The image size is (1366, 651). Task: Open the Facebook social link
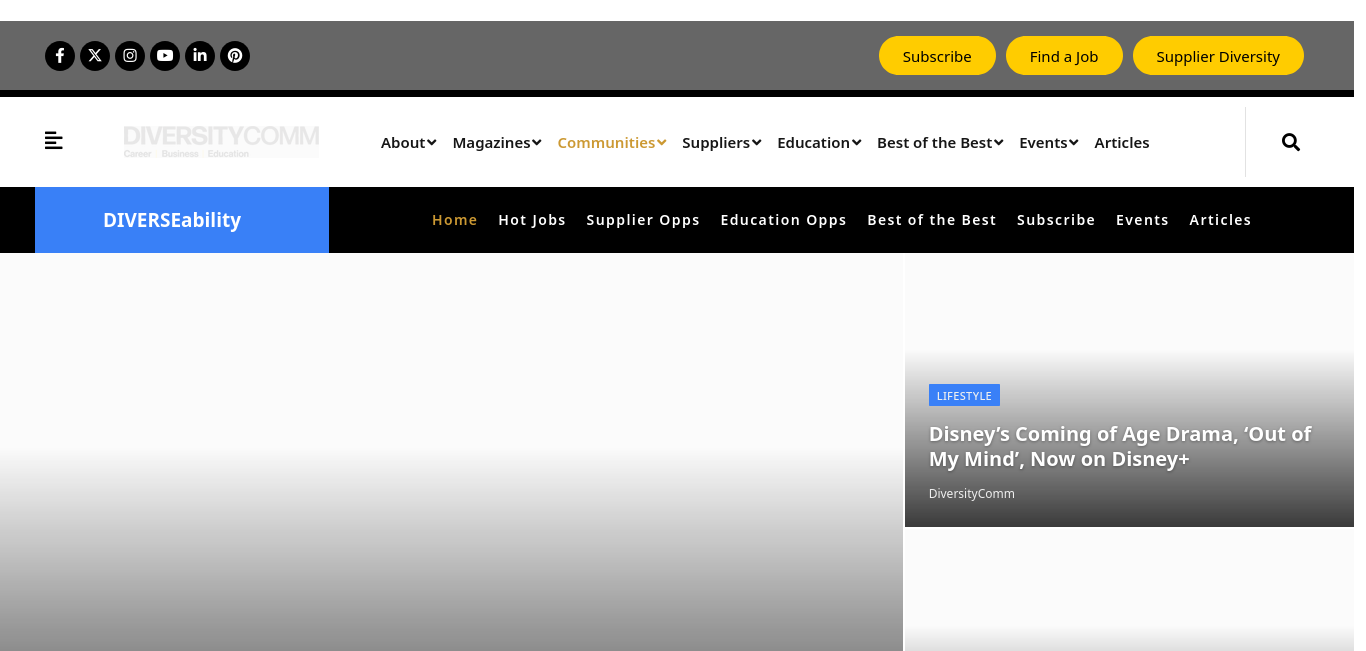60,56
